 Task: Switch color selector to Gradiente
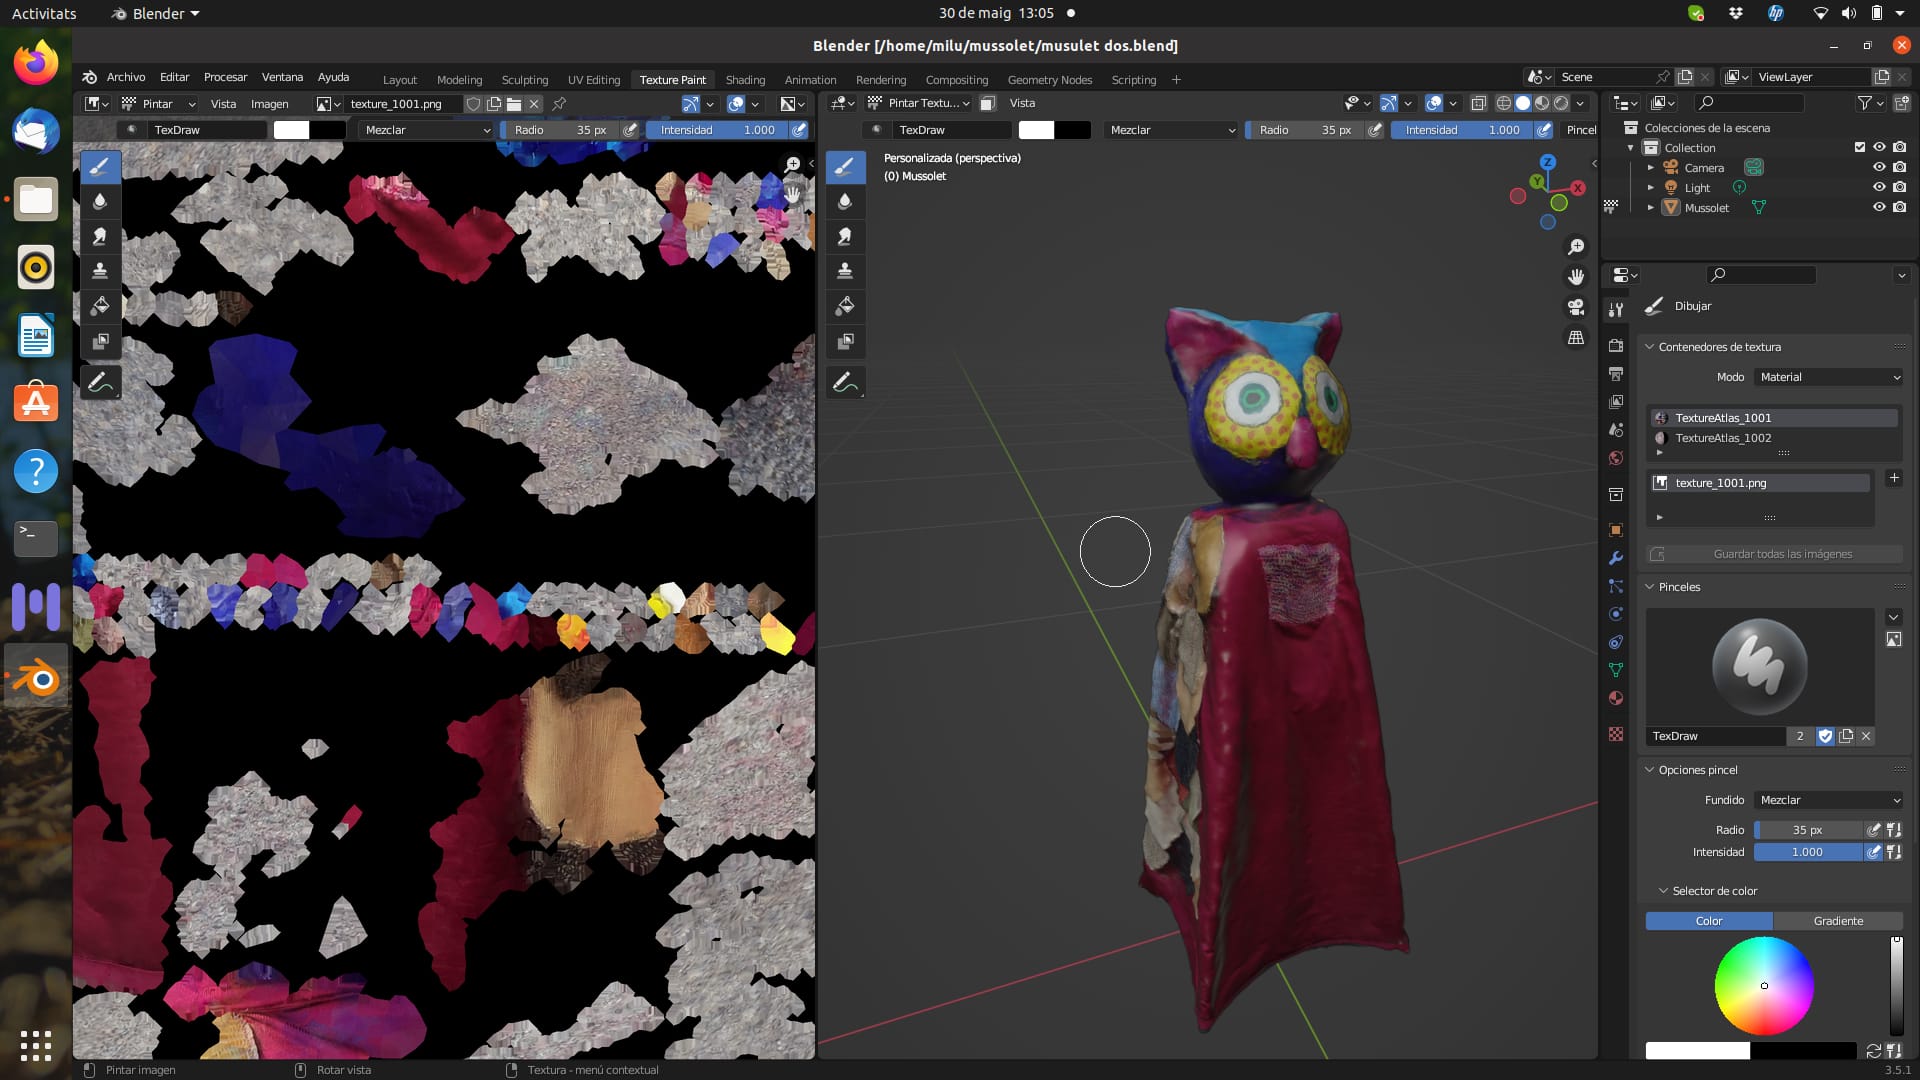[1838, 921]
